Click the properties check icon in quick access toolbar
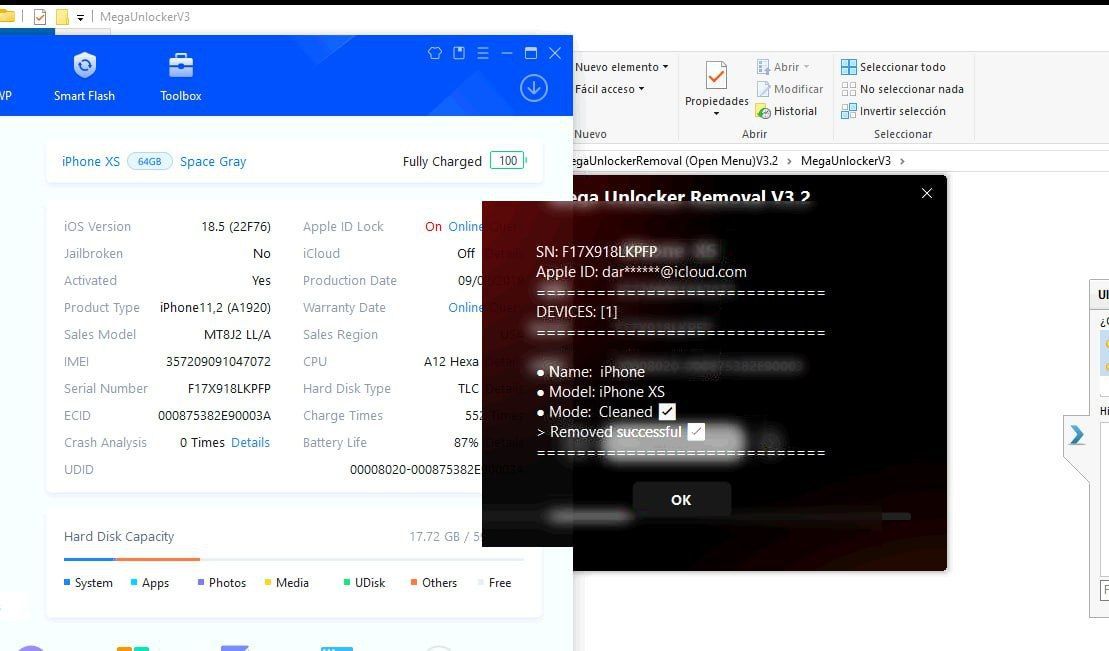 coord(40,16)
